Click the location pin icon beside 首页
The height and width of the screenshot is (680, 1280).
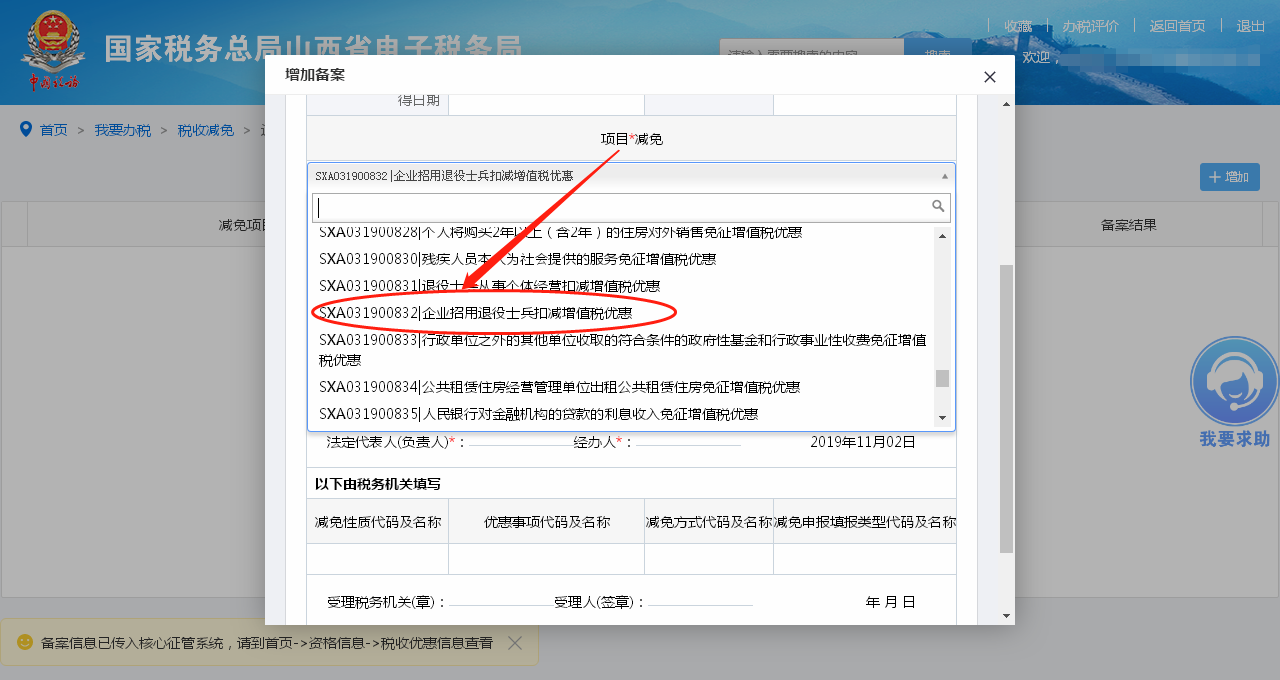click(26, 129)
